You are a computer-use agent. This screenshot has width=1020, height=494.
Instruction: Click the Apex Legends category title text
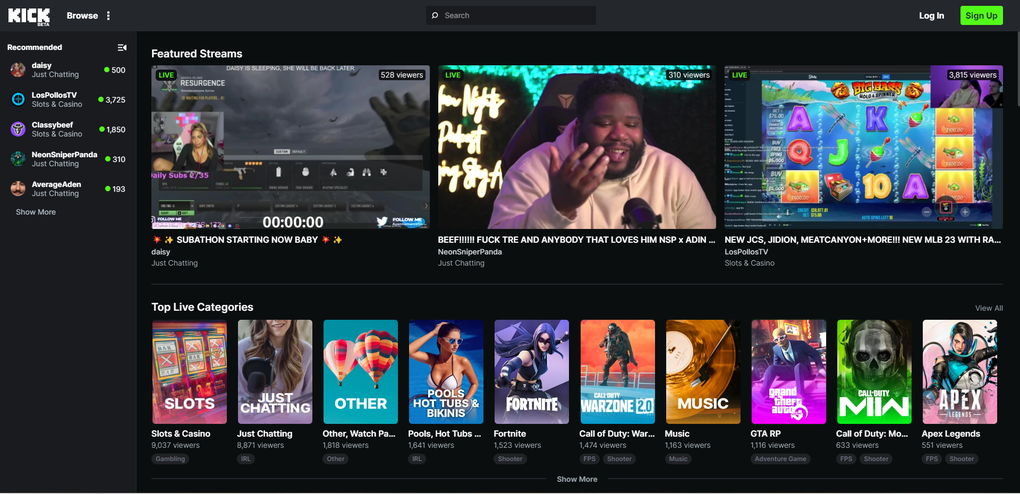click(x=950, y=433)
